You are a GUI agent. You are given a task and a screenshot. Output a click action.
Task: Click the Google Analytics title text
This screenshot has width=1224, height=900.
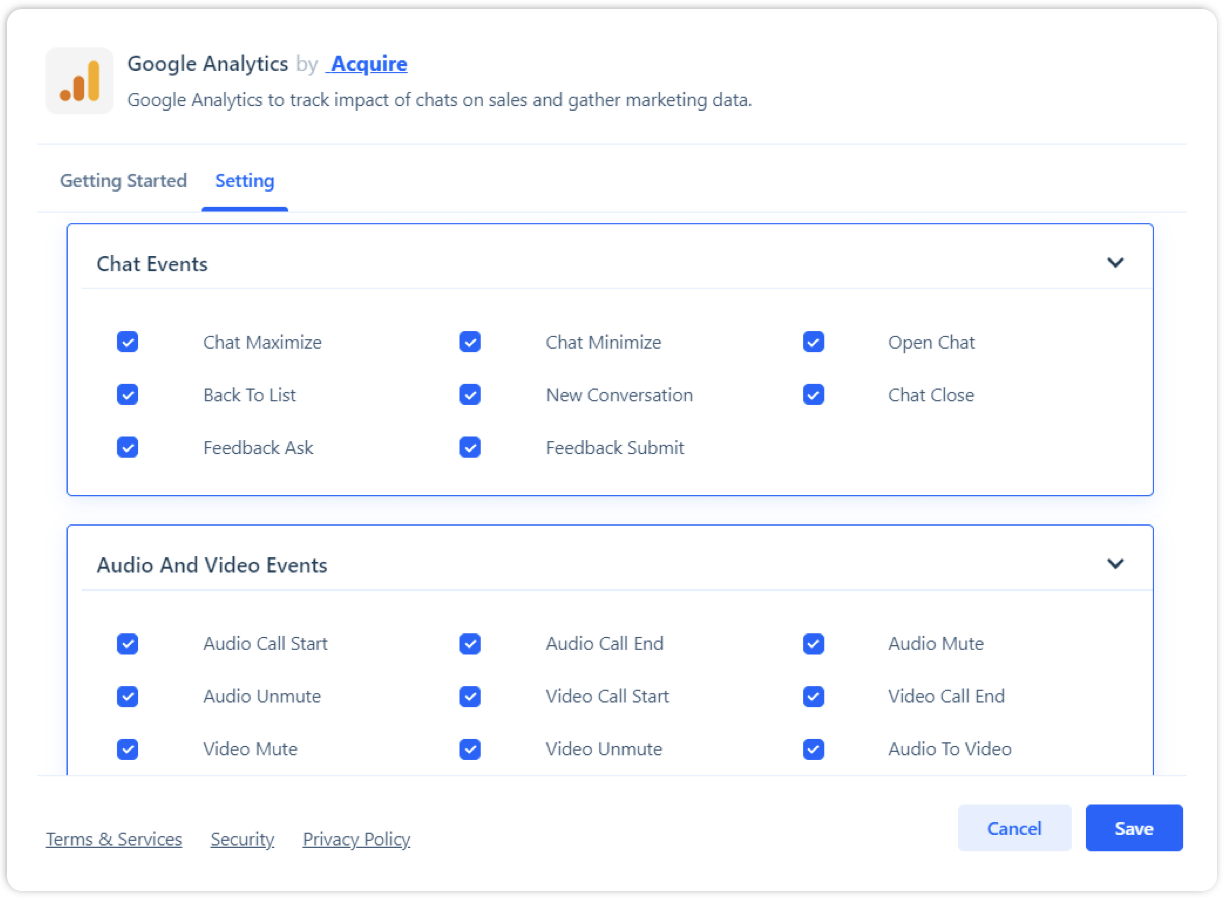point(208,64)
